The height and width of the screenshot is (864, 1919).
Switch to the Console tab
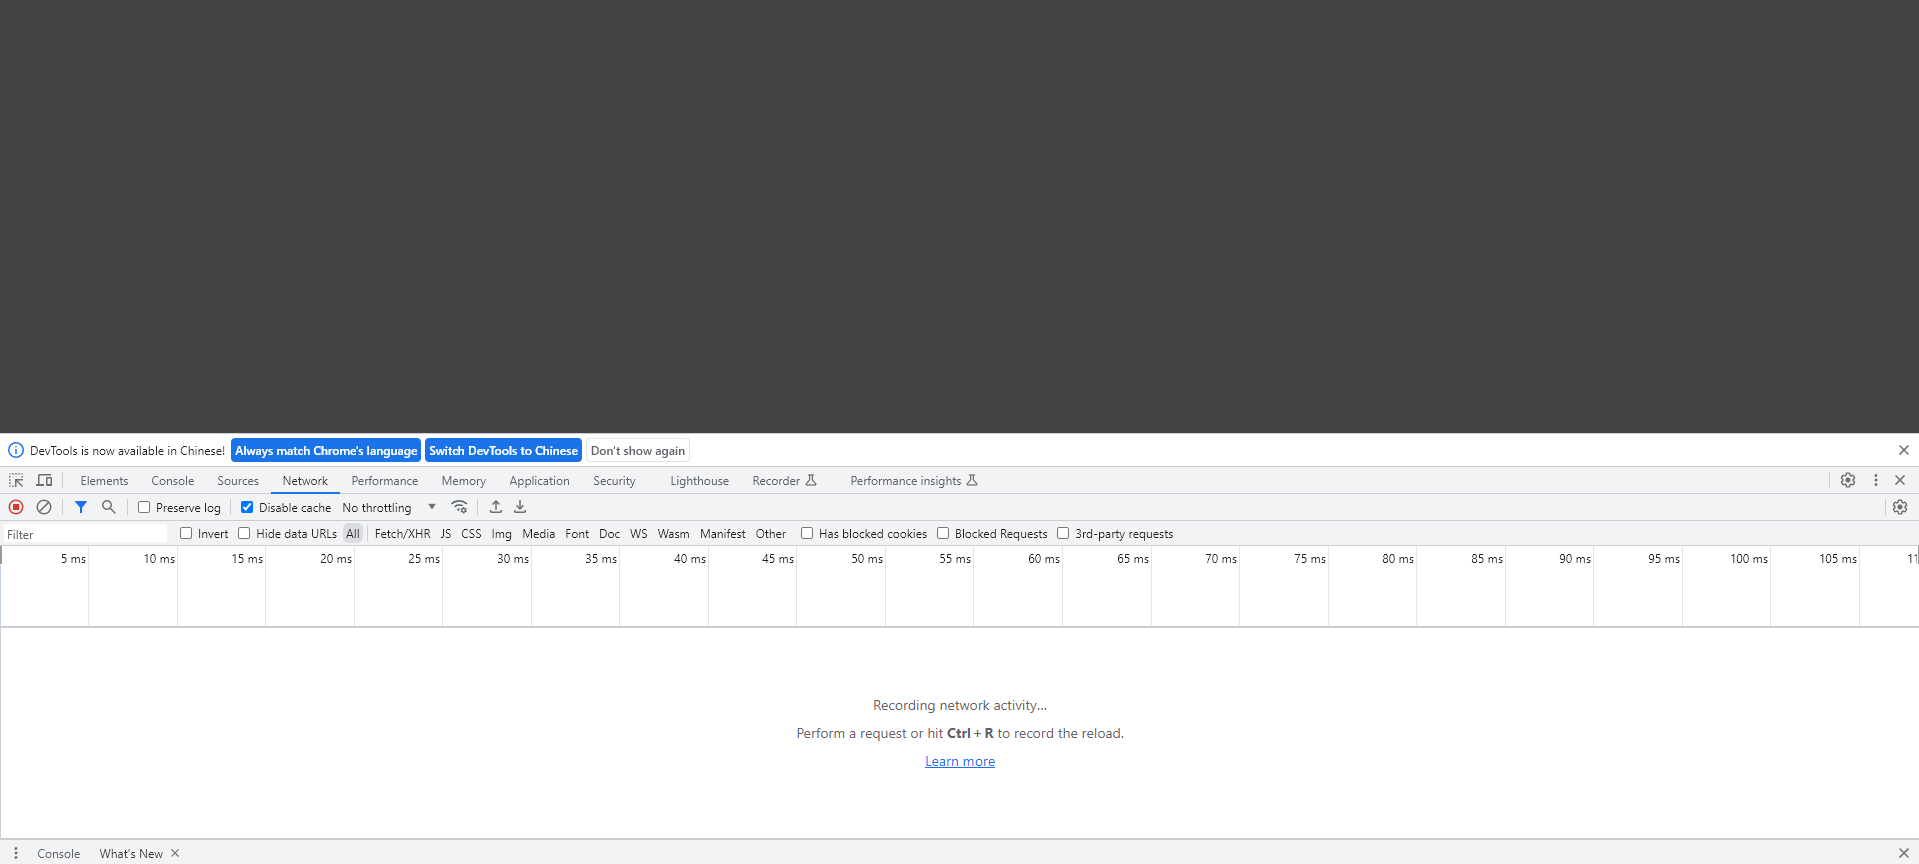click(x=173, y=481)
